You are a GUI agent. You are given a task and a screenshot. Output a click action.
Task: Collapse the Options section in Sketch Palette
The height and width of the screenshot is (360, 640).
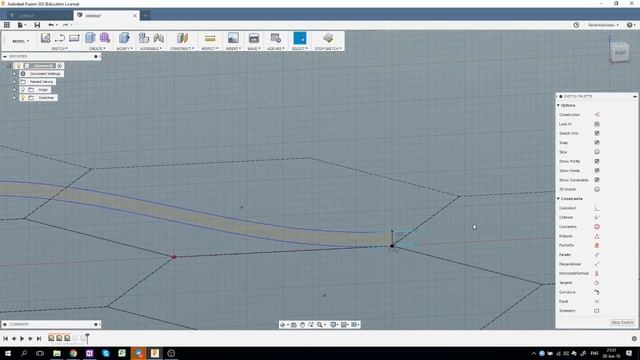[558, 105]
